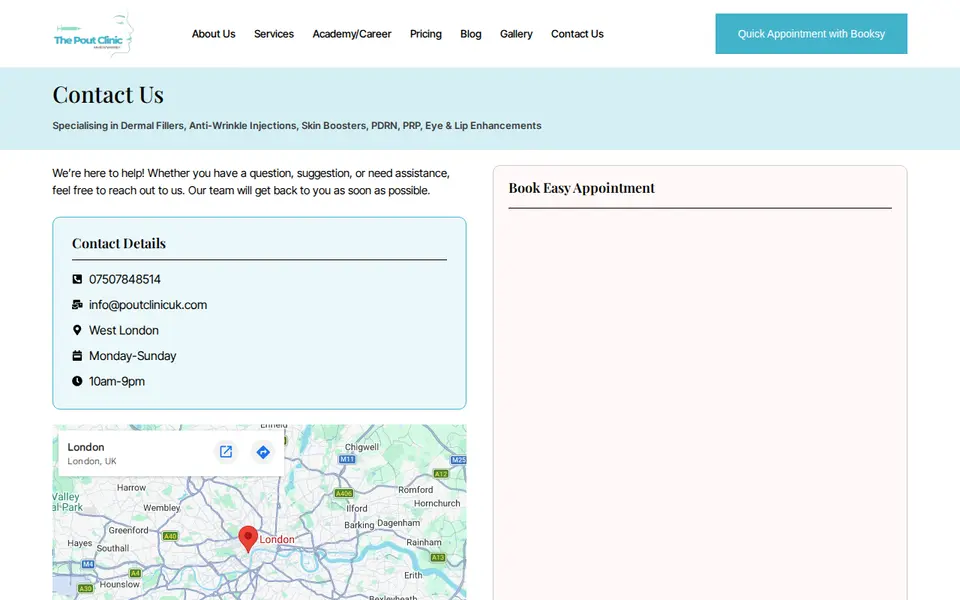Image resolution: width=960 pixels, height=600 pixels.
Task: Click the West London address text
Action: point(124,330)
